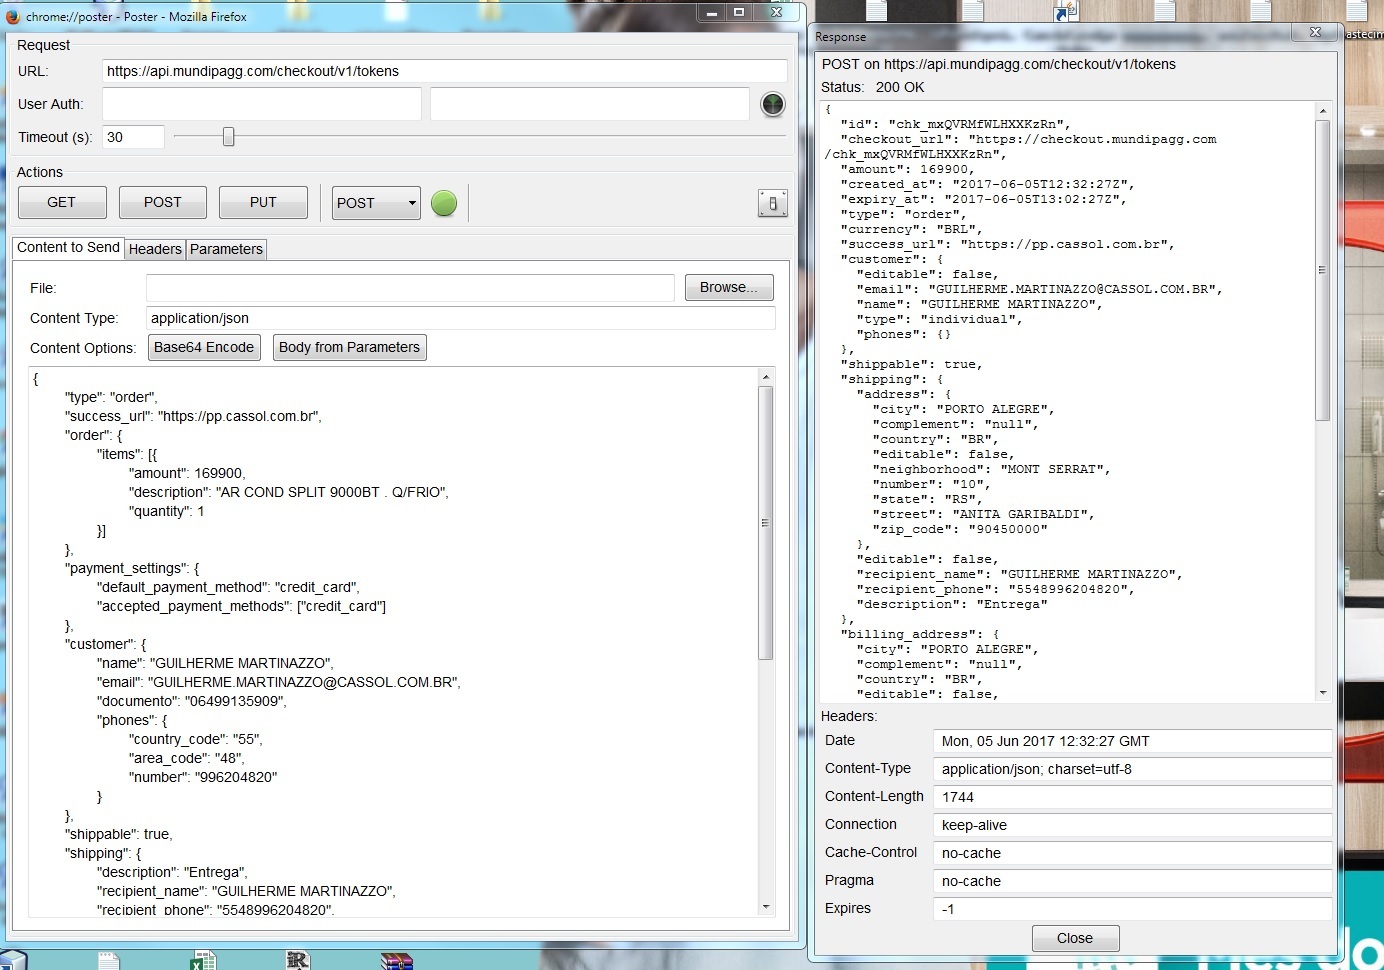Click the "number": "996204820" line in the request
Image resolution: width=1384 pixels, height=970 pixels.
203,777
